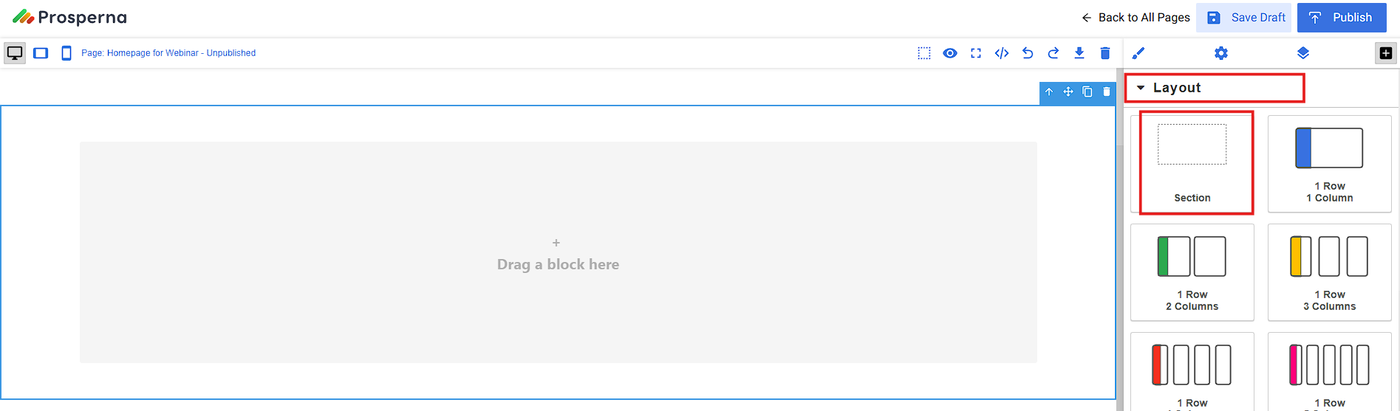Preview page with the eye icon

coord(950,53)
